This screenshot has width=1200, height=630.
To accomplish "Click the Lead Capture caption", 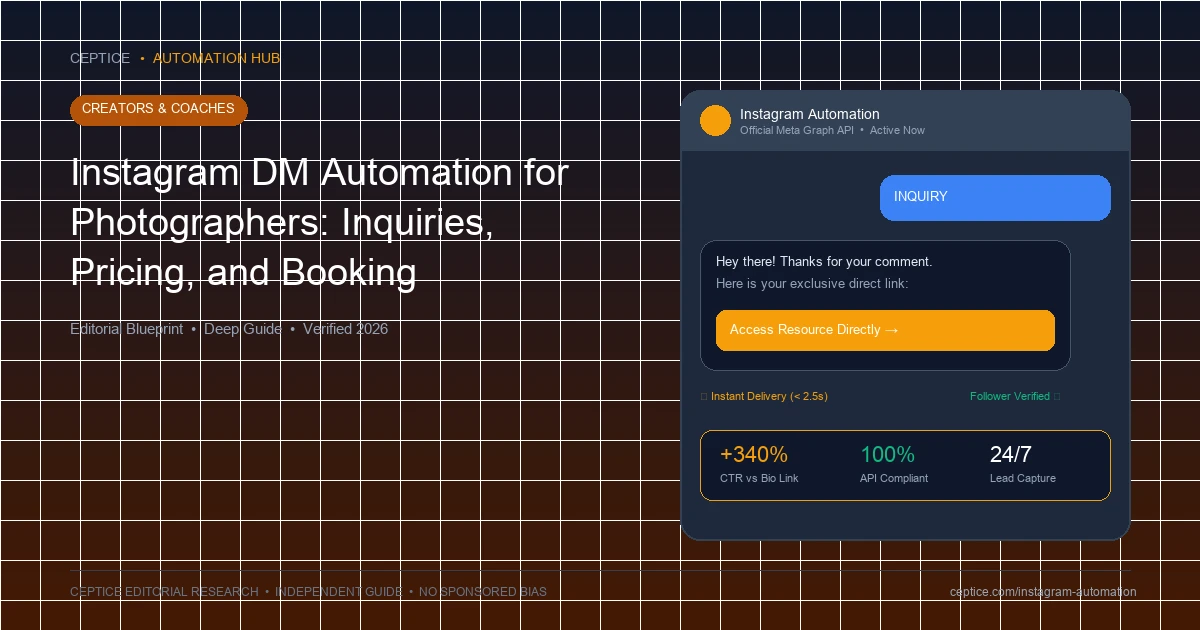I will pos(1023,479).
